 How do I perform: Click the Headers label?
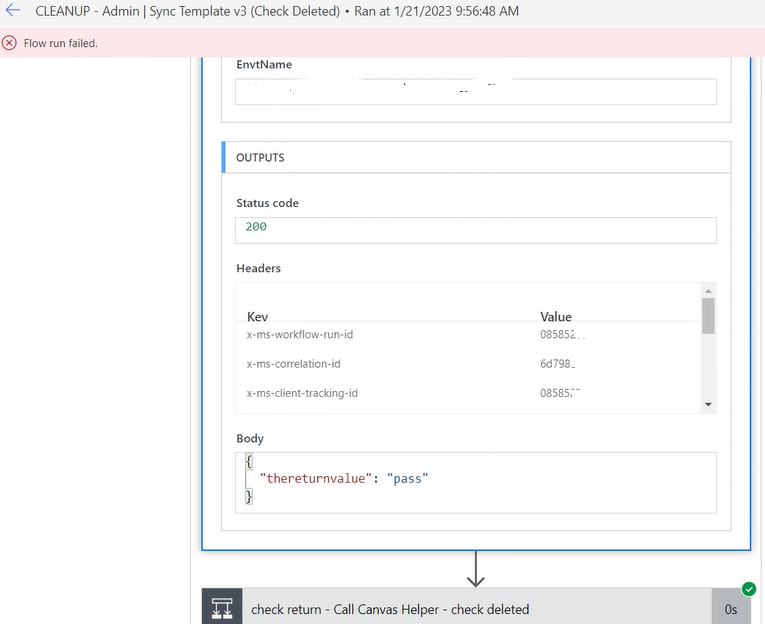point(259,268)
